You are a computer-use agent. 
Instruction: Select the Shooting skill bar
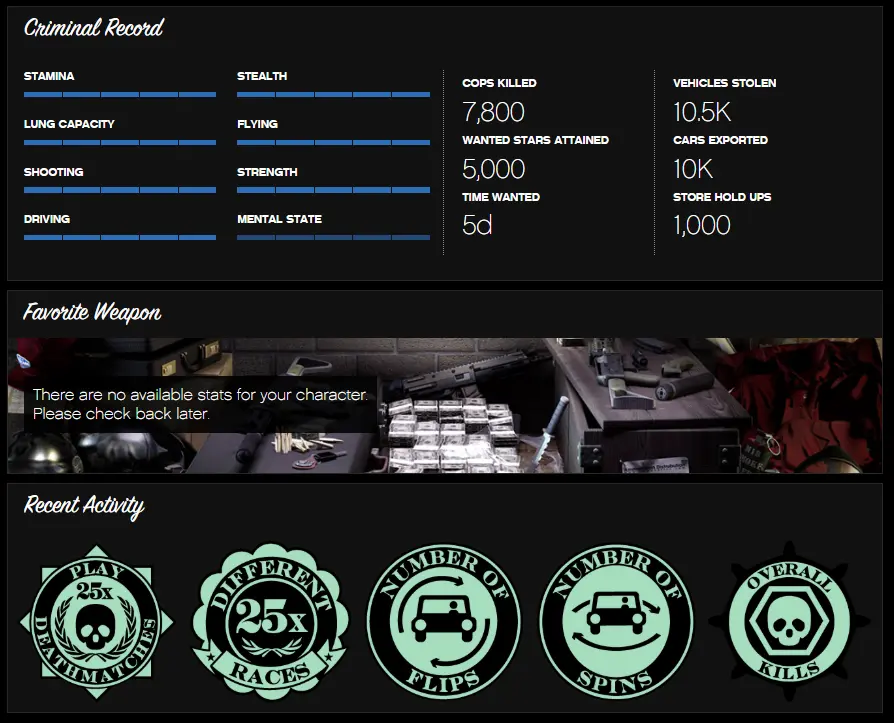(x=120, y=190)
